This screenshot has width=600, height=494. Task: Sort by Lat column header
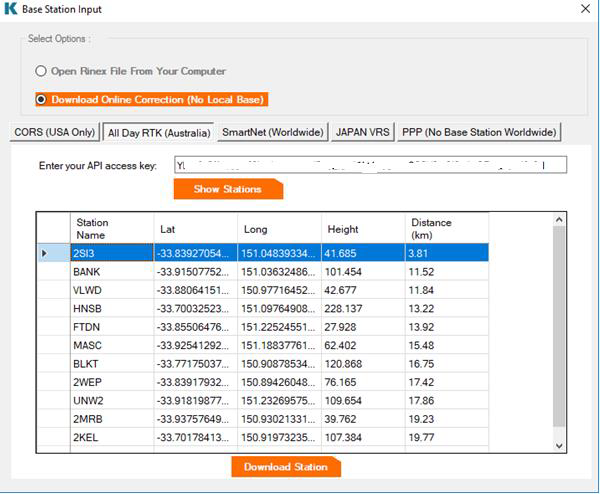196,229
